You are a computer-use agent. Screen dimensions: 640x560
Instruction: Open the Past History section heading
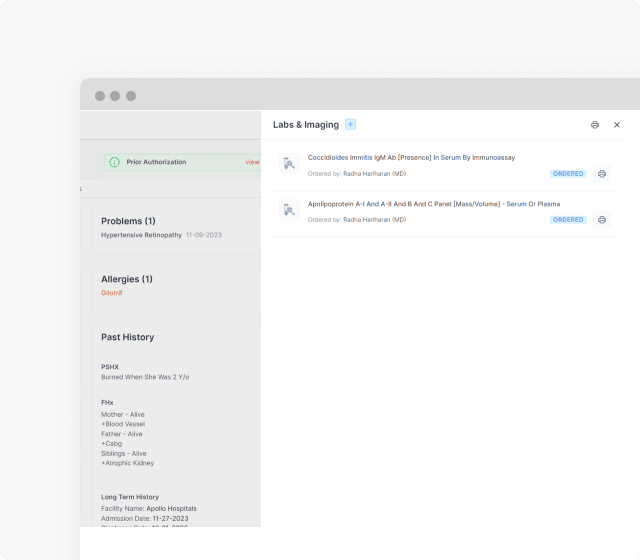tap(127, 337)
